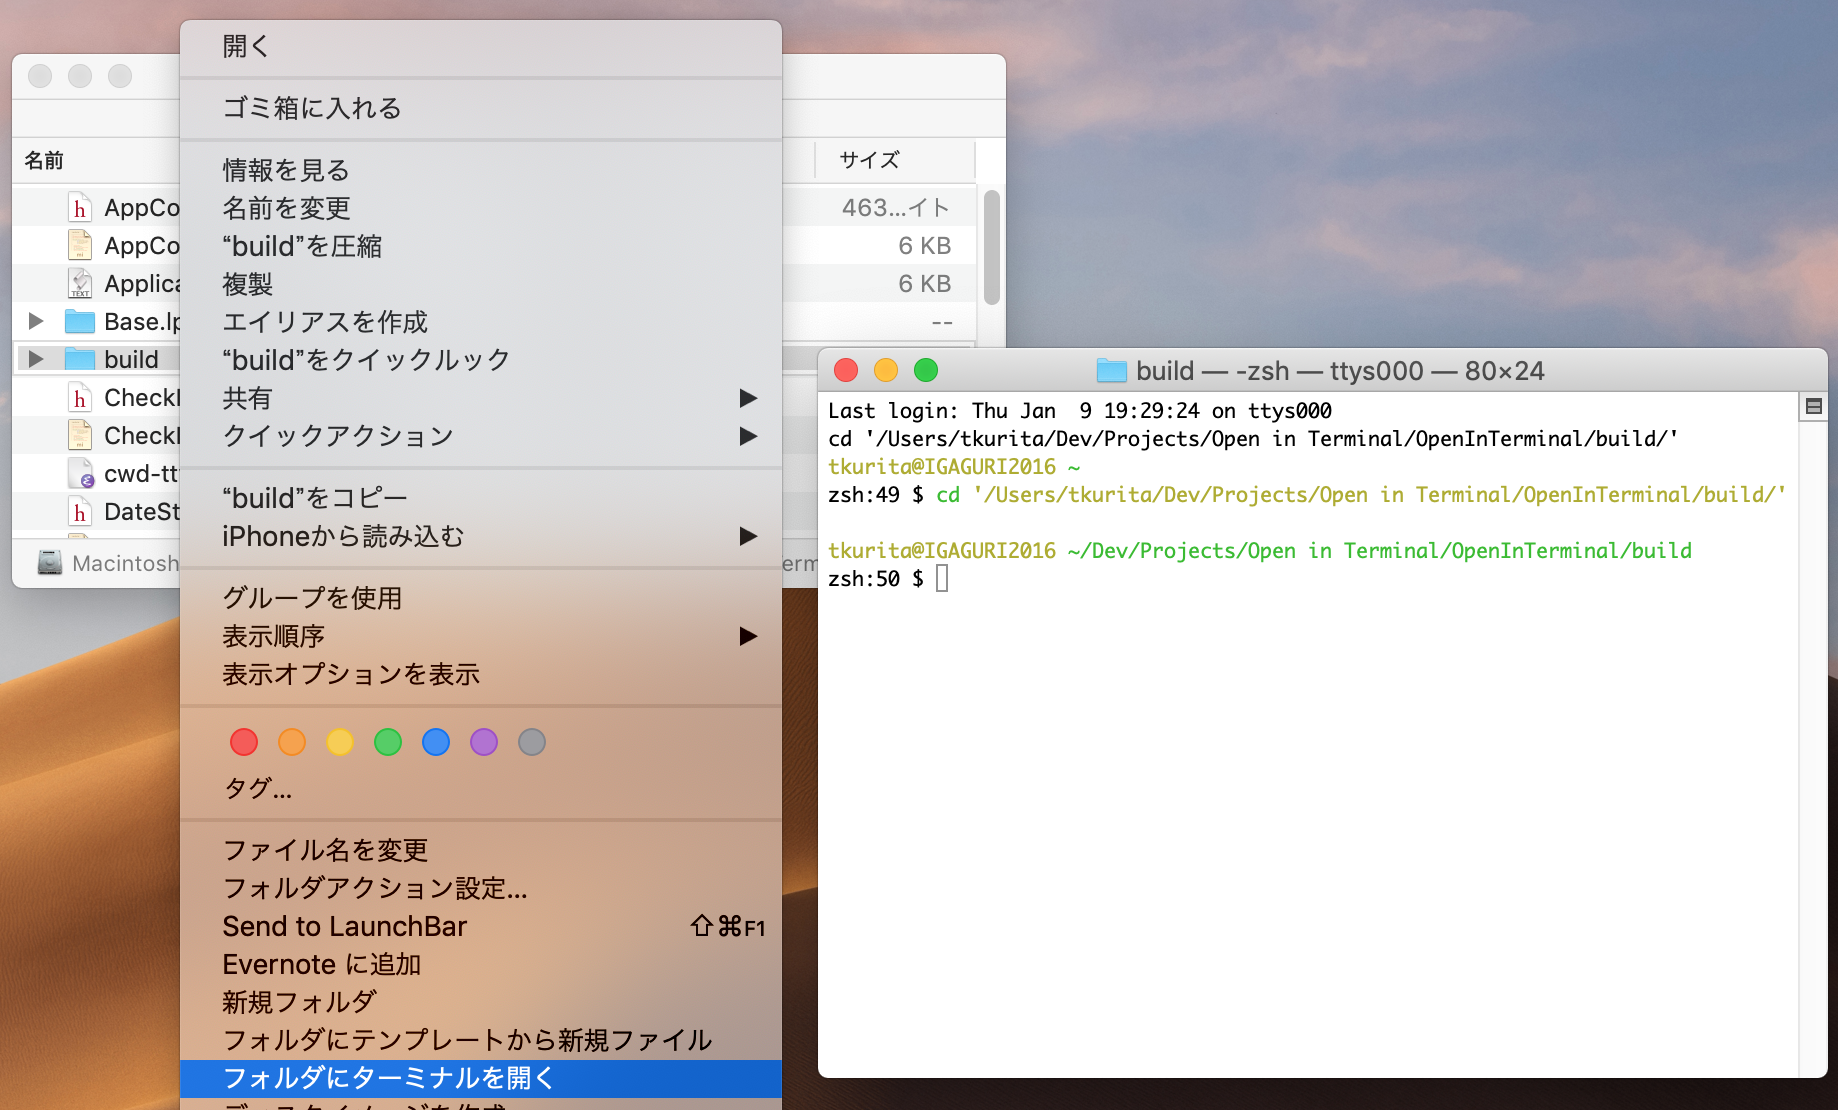Click the cwd-tt script file icon
Viewport: 1838px width, 1110px height.
coord(80,473)
